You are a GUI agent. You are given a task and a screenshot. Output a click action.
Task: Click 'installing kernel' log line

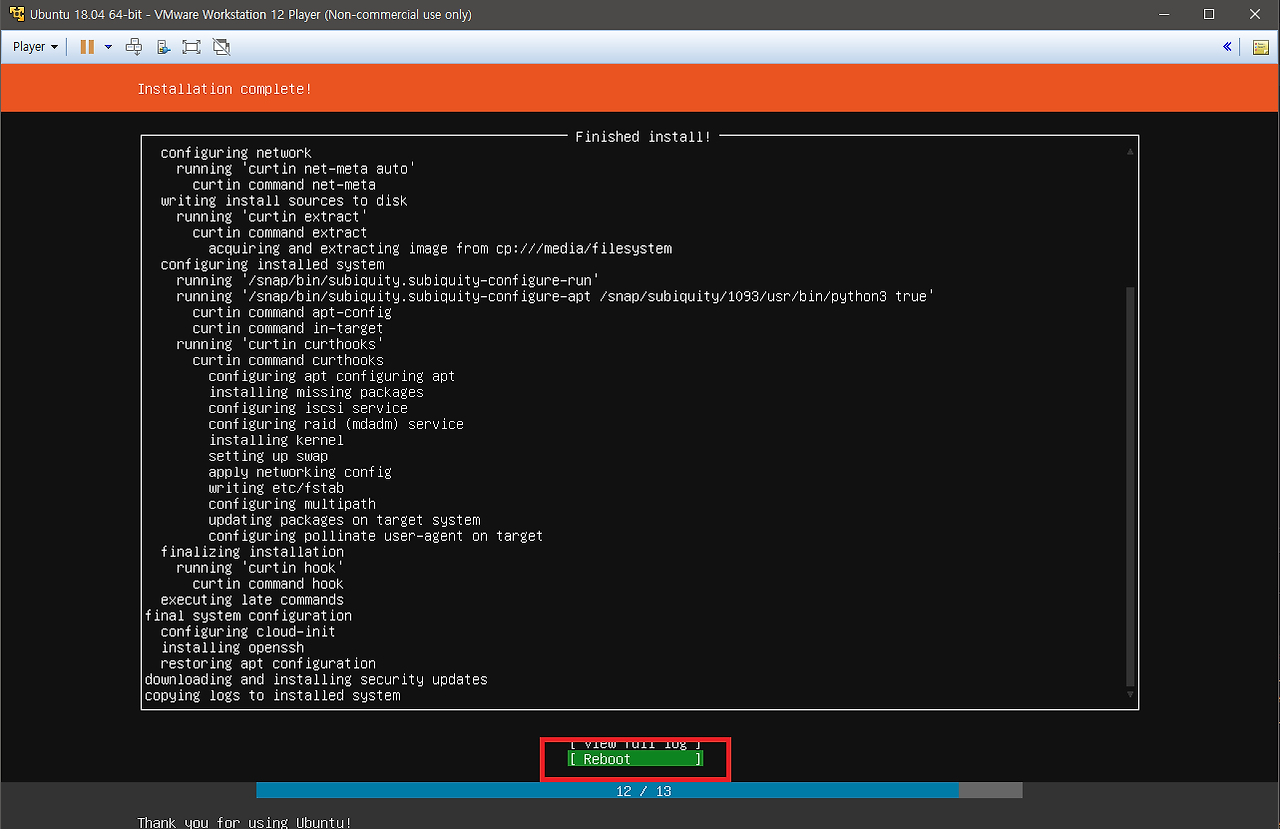276,441
